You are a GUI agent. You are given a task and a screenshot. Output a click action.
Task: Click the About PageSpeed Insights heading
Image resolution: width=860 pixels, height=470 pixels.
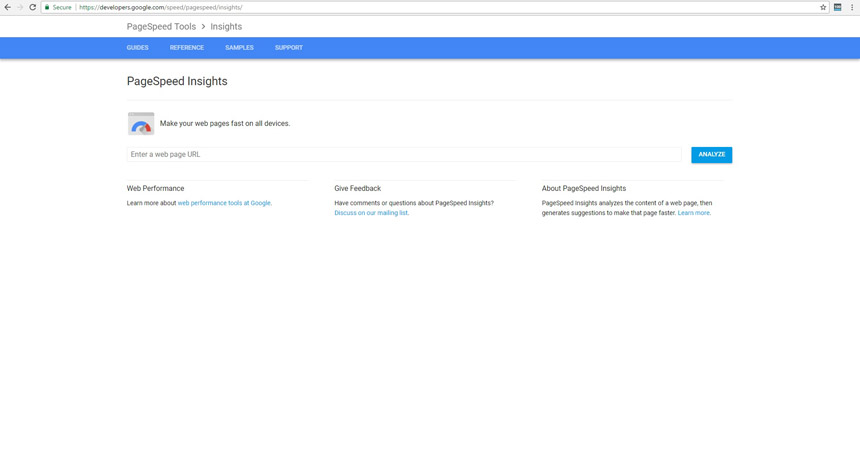[584, 188]
